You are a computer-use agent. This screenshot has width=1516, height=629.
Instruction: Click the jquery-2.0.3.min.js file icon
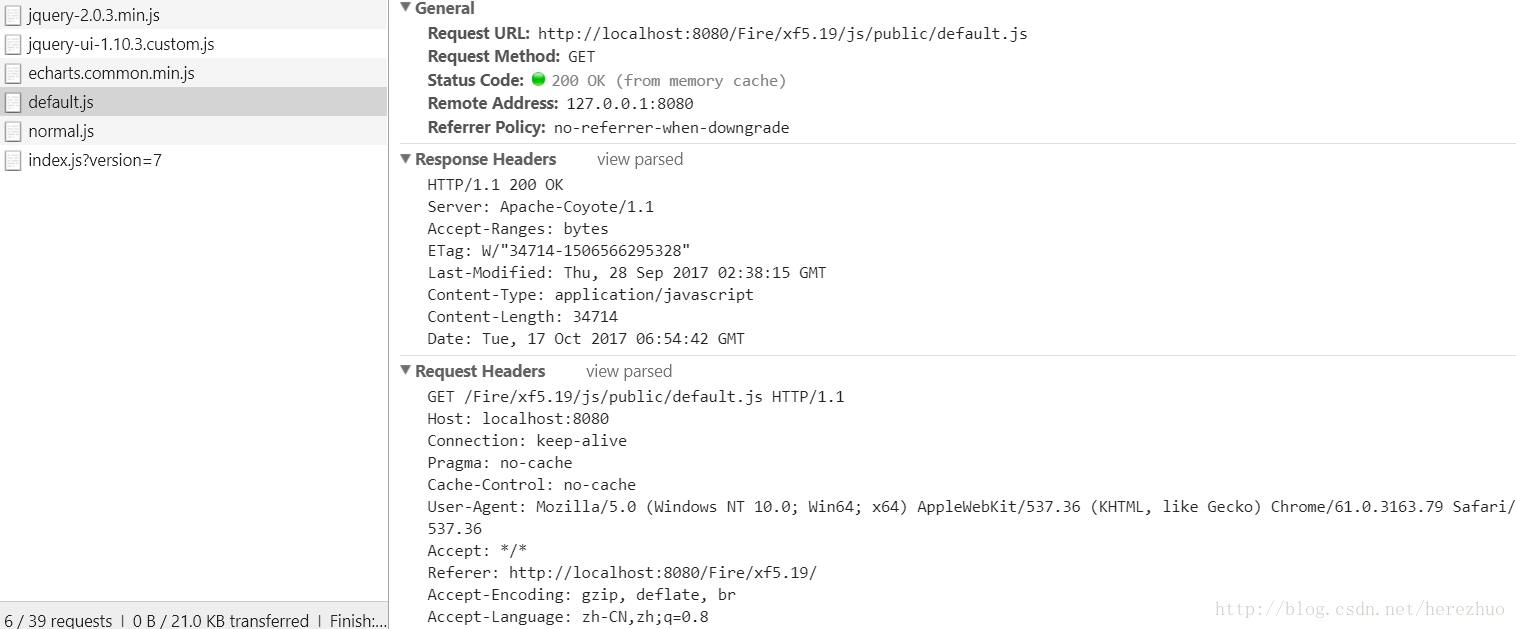13,15
